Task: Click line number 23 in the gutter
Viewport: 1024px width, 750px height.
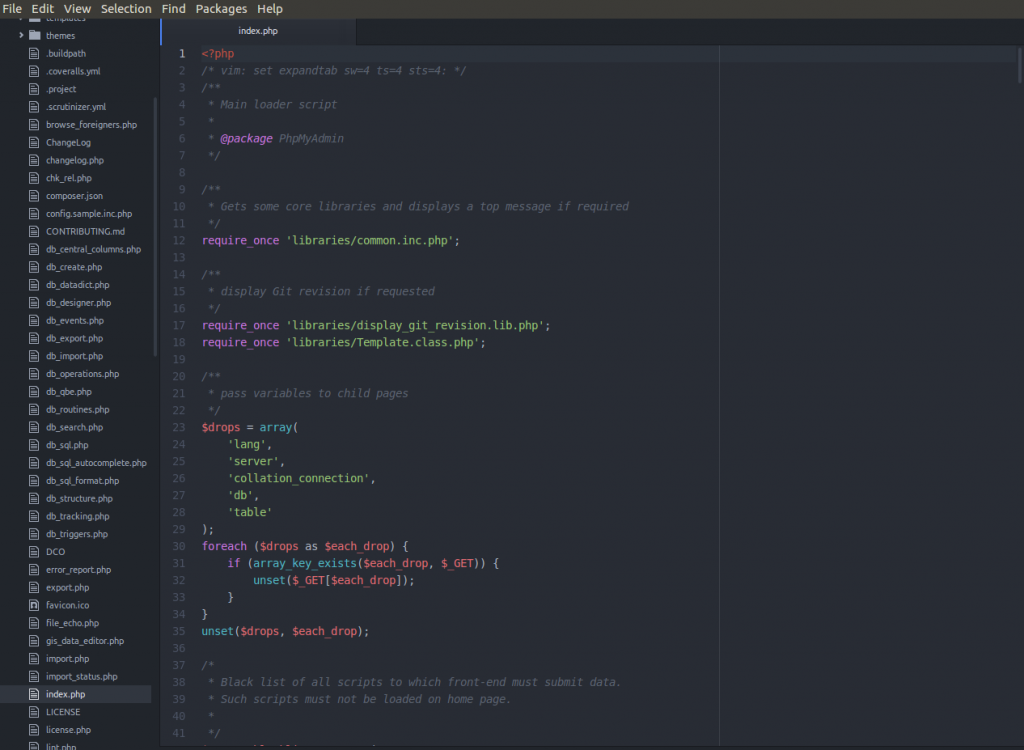Action: [178, 427]
